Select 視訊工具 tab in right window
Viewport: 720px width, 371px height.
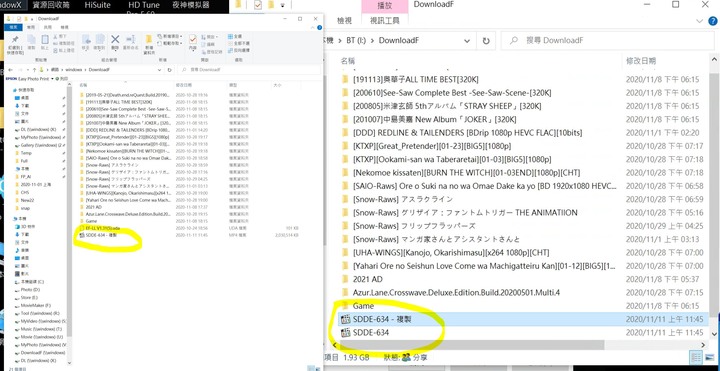coord(384,21)
